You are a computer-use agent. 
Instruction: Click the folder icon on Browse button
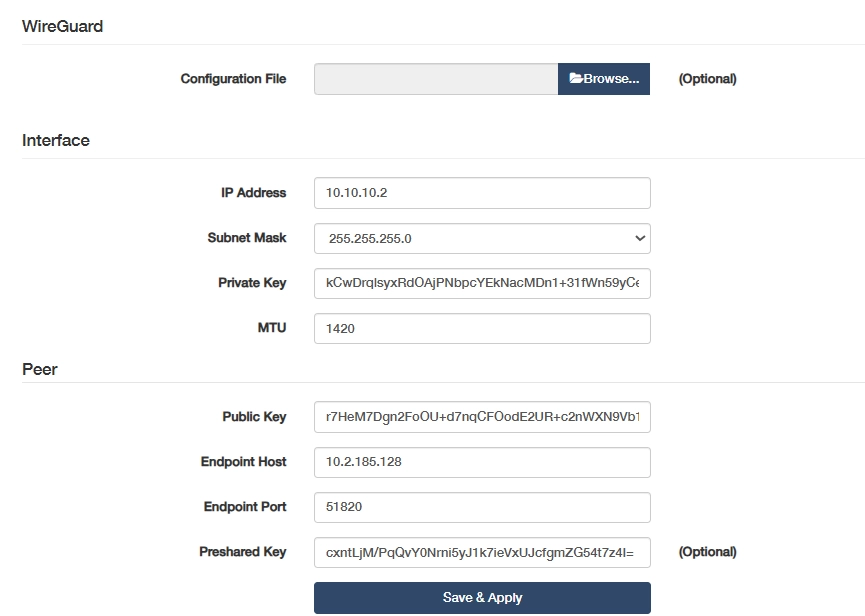coord(576,79)
